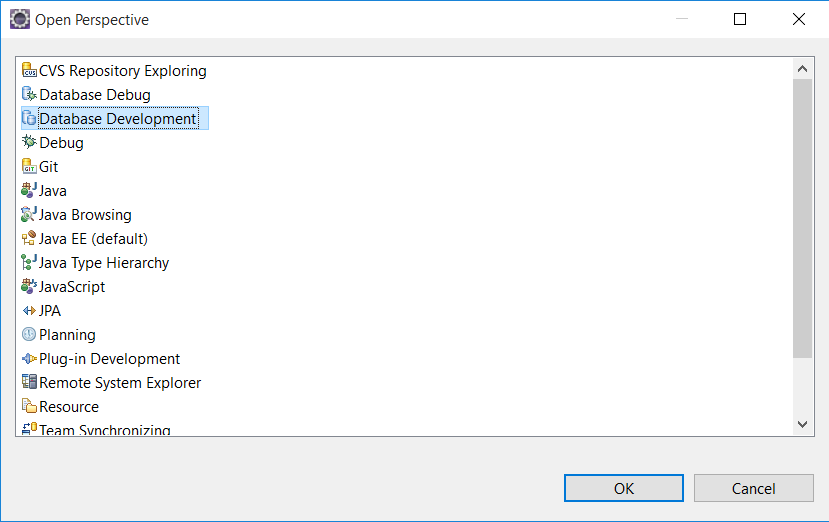829x522 pixels.
Task: Click the CVS Repository Exploring perspective icon
Action: point(29,70)
